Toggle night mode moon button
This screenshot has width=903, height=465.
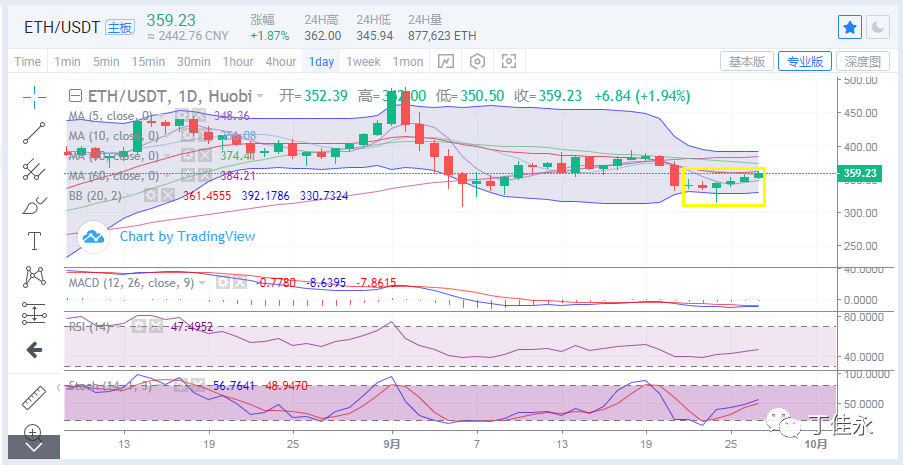coord(878,27)
